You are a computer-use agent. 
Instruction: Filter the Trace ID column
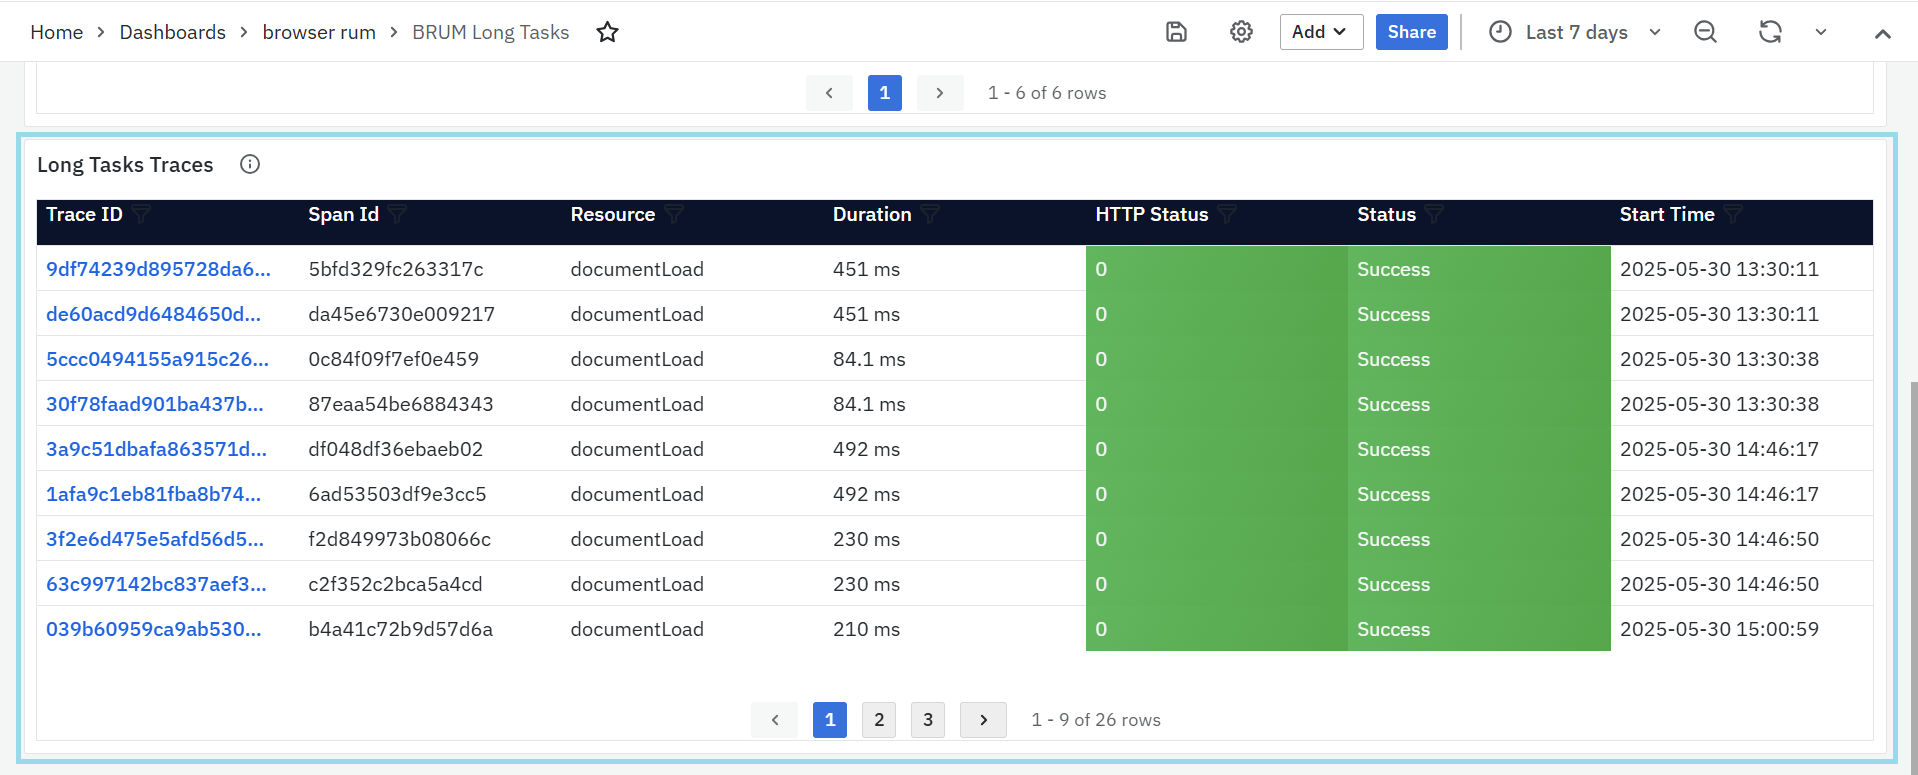click(141, 214)
